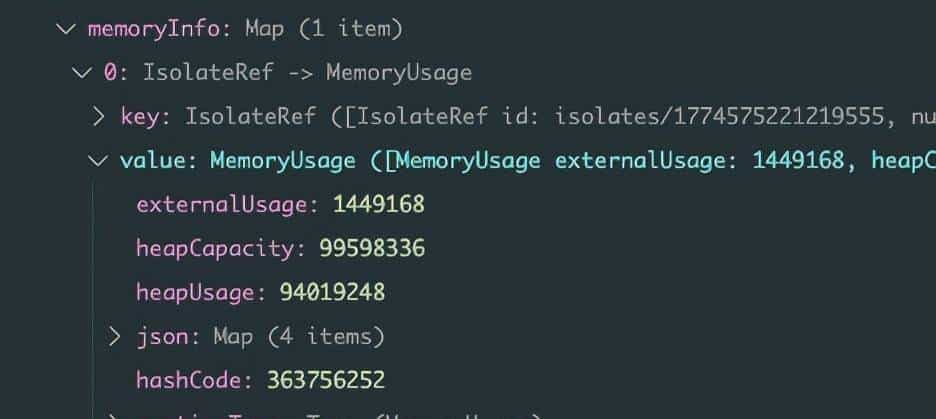Viewport: 936px width, 419px height.
Task: Expand the json: Map chevron
Action: 115,336
